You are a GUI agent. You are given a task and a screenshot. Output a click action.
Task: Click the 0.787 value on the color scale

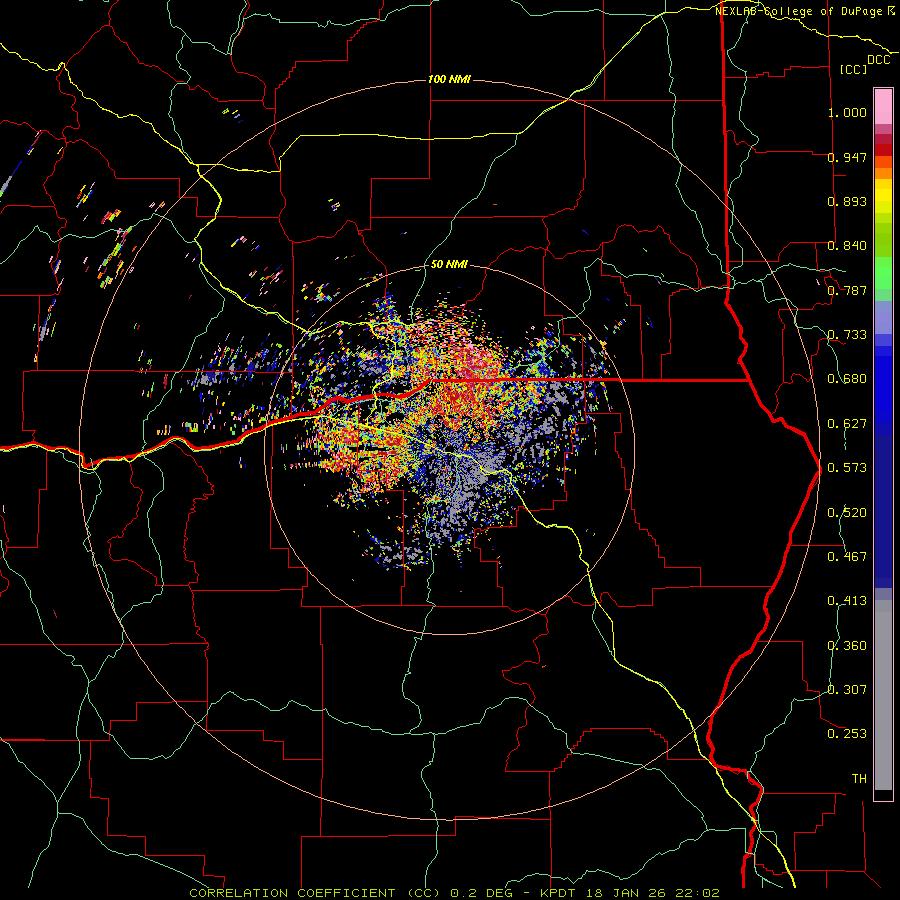pos(847,290)
